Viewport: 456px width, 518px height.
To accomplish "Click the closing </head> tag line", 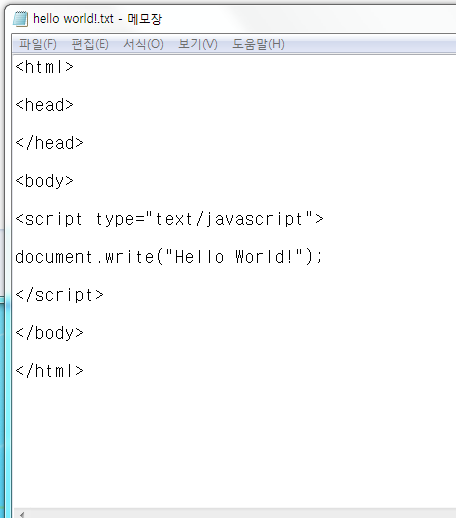I will pos(49,143).
